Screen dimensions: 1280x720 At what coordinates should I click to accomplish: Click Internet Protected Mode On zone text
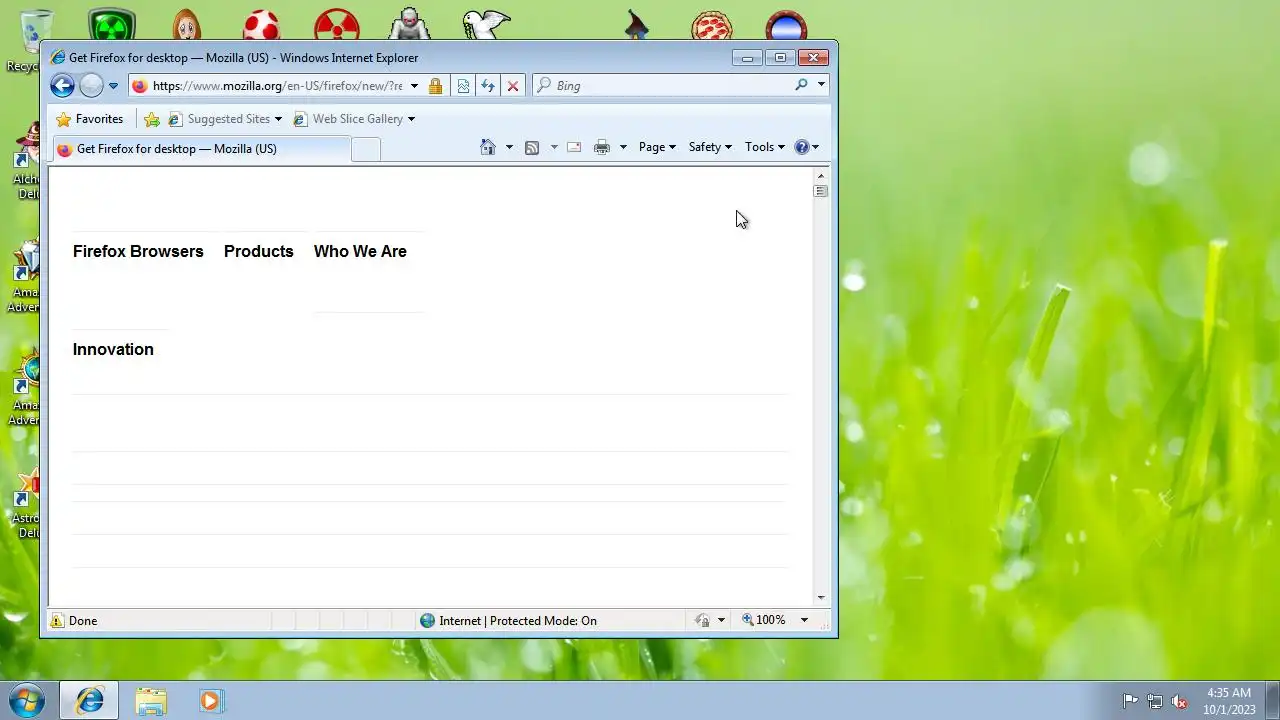click(518, 621)
